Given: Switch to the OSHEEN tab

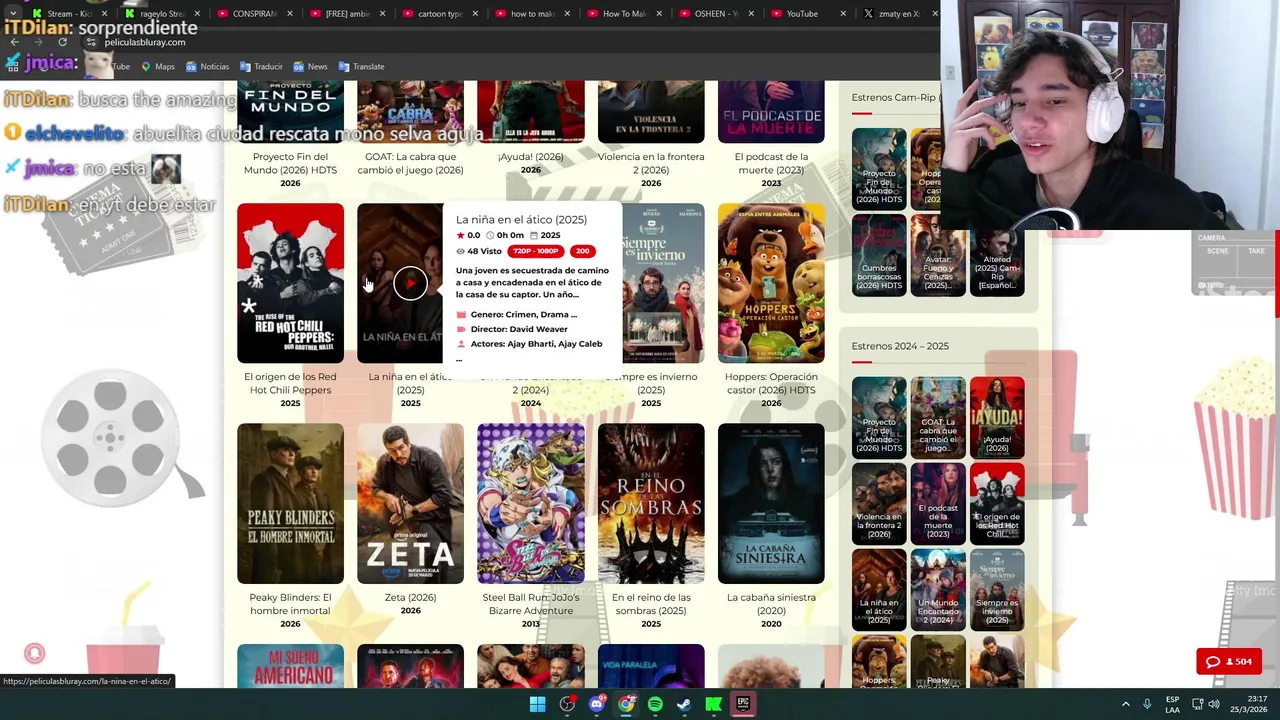Looking at the screenshot, I should (718, 14).
